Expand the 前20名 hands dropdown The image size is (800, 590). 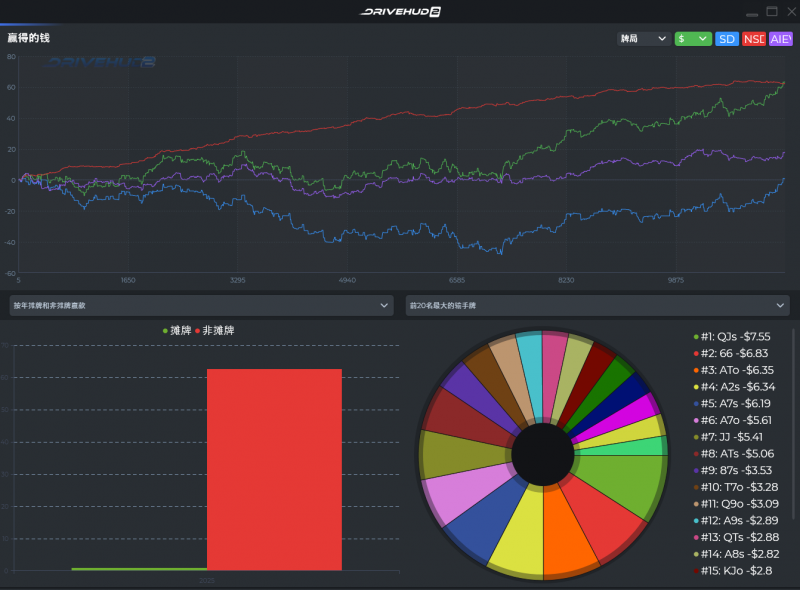[598, 305]
